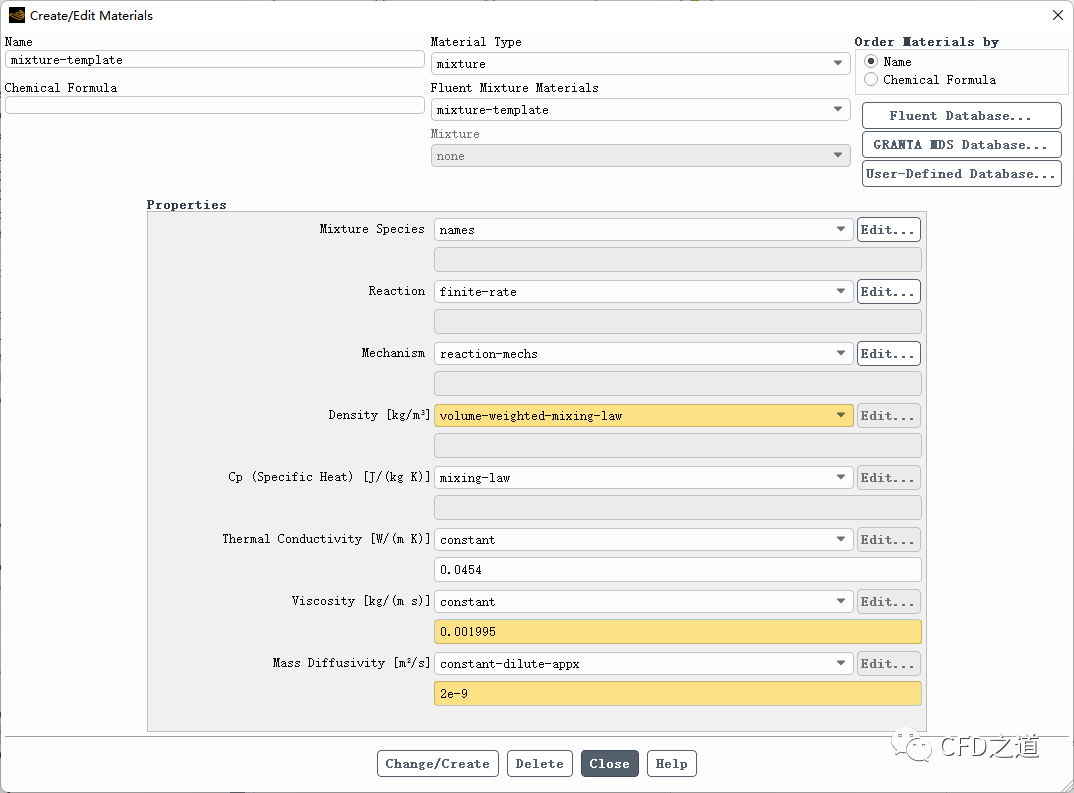The width and height of the screenshot is (1074, 793).
Task: Click the Thermal Conductivity value field
Action: coord(677,570)
